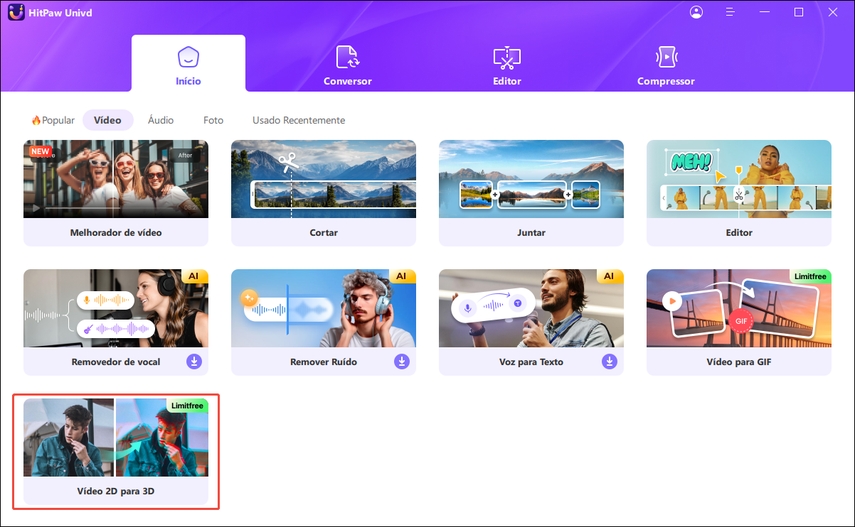Image resolution: width=855 pixels, height=527 pixels.
Task: Open the Cortar tool thumbnail
Action: [x=323, y=179]
